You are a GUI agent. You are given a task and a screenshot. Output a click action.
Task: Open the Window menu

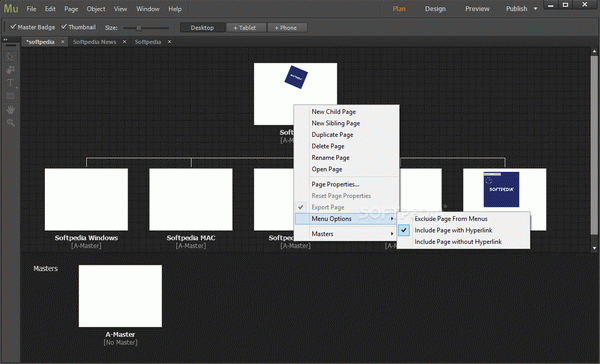point(148,9)
